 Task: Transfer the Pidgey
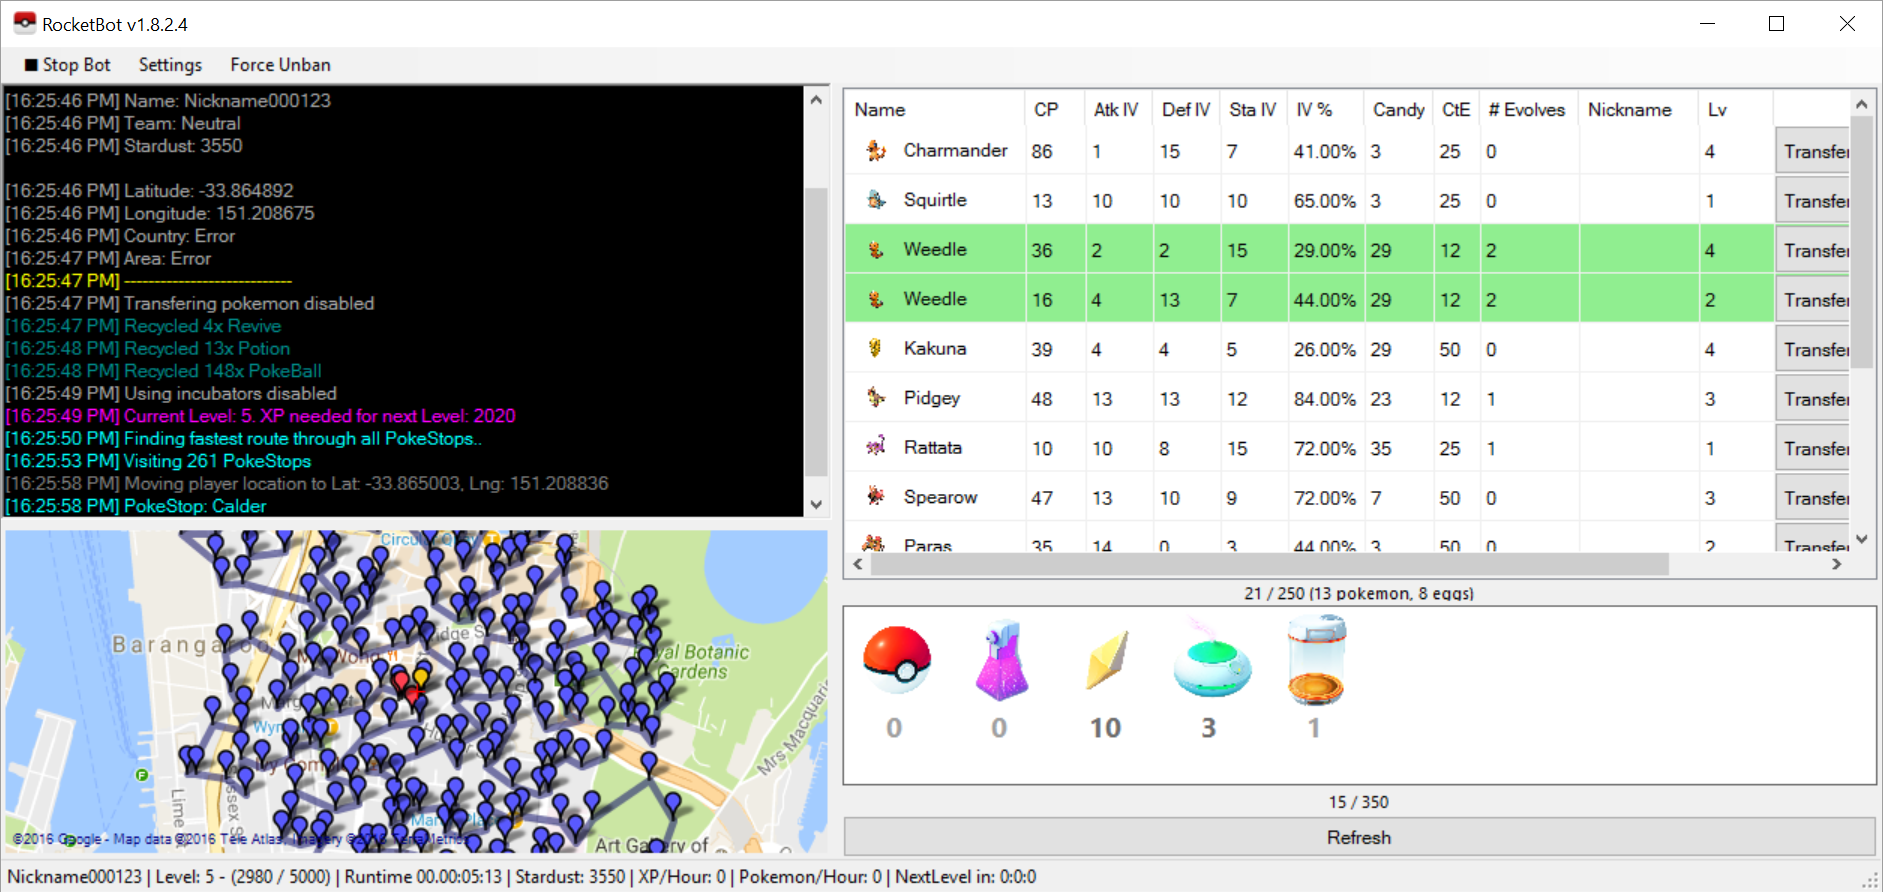[1812, 399]
